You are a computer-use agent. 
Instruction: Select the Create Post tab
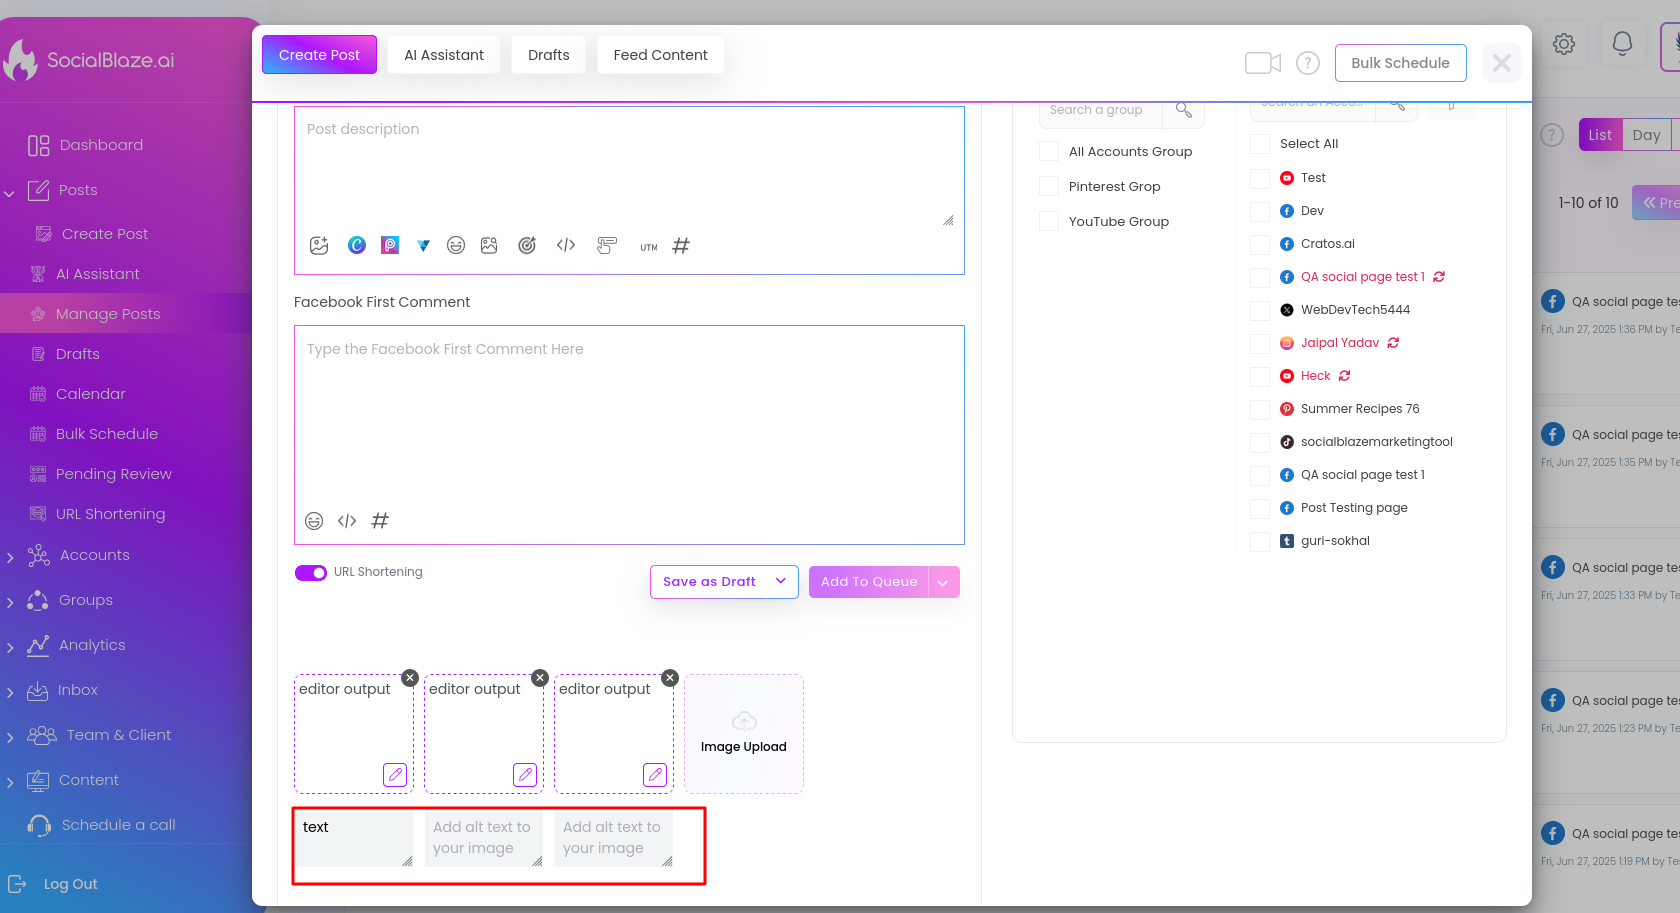click(319, 55)
